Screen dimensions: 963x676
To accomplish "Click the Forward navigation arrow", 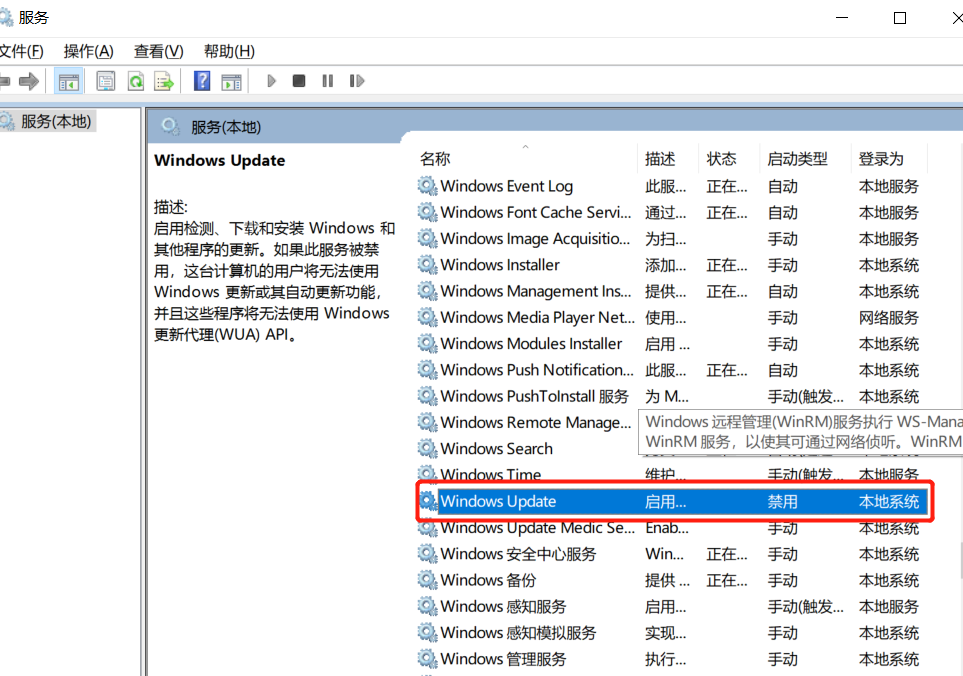I will (x=30, y=81).
